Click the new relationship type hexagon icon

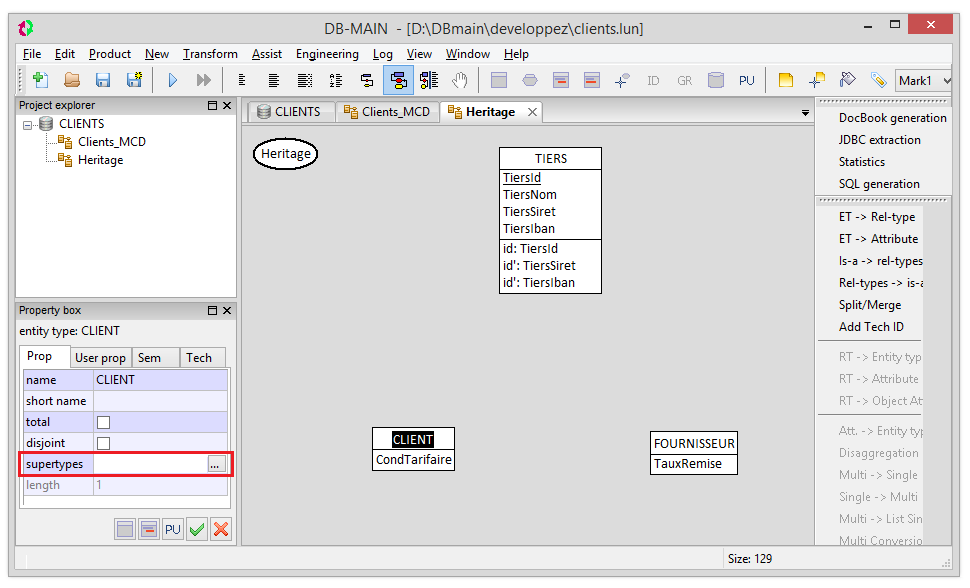coord(530,80)
